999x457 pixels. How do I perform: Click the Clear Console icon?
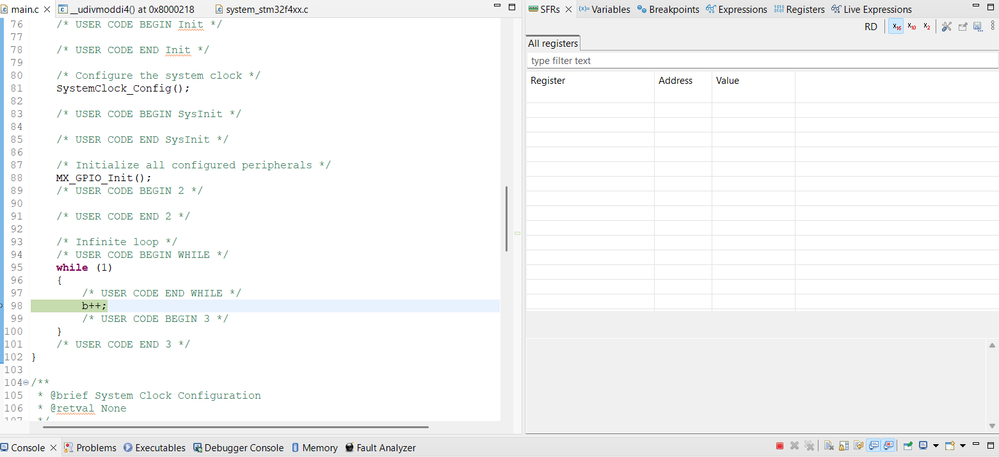(x=829, y=446)
